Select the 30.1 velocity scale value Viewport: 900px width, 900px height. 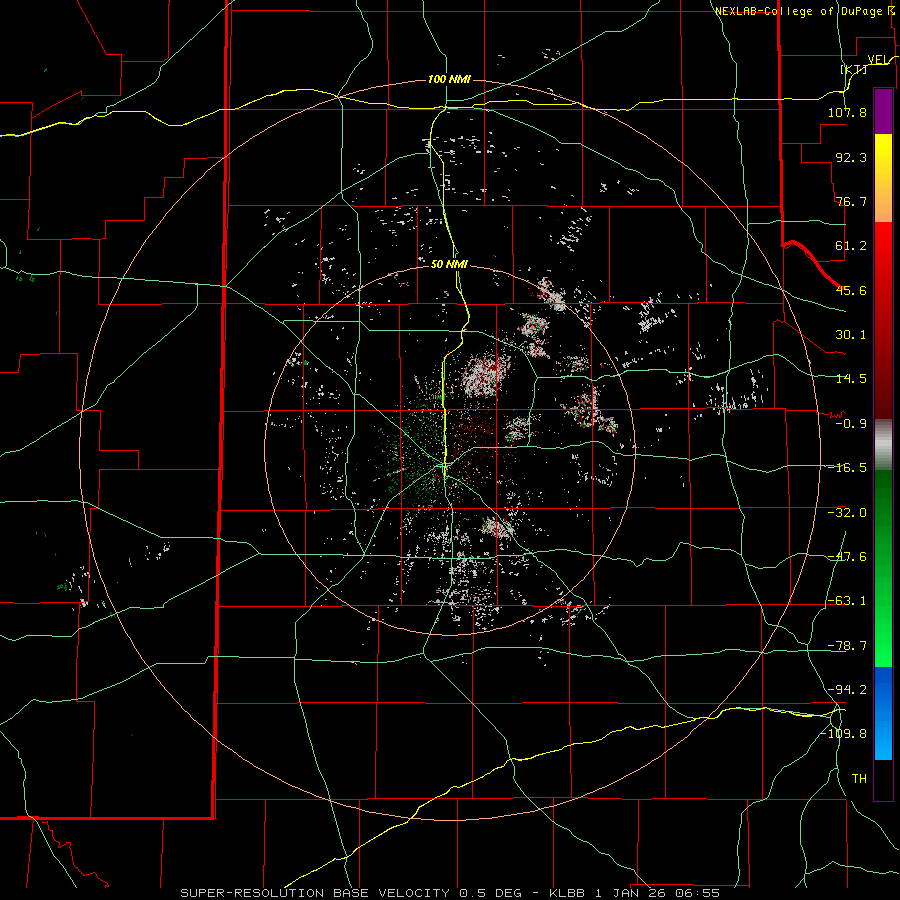click(851, 335)
